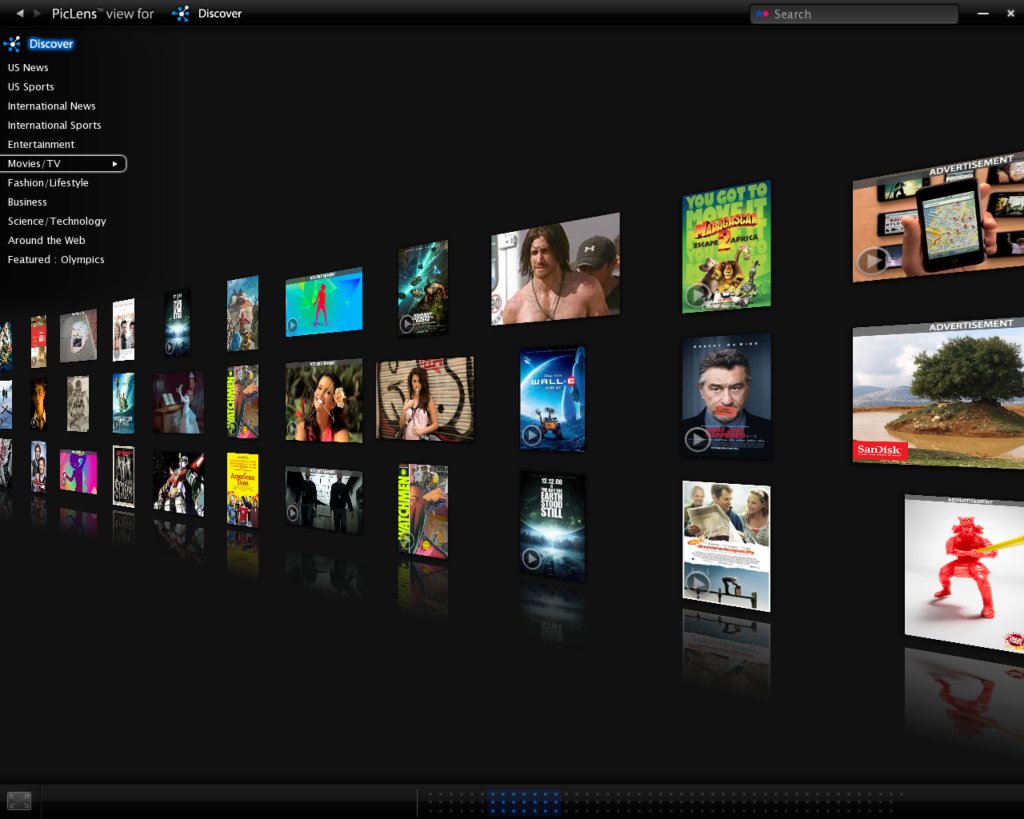Open the yellow American Teen poster
The width and height of the screenshot is (1024, 819).
[x=242, y=490]
